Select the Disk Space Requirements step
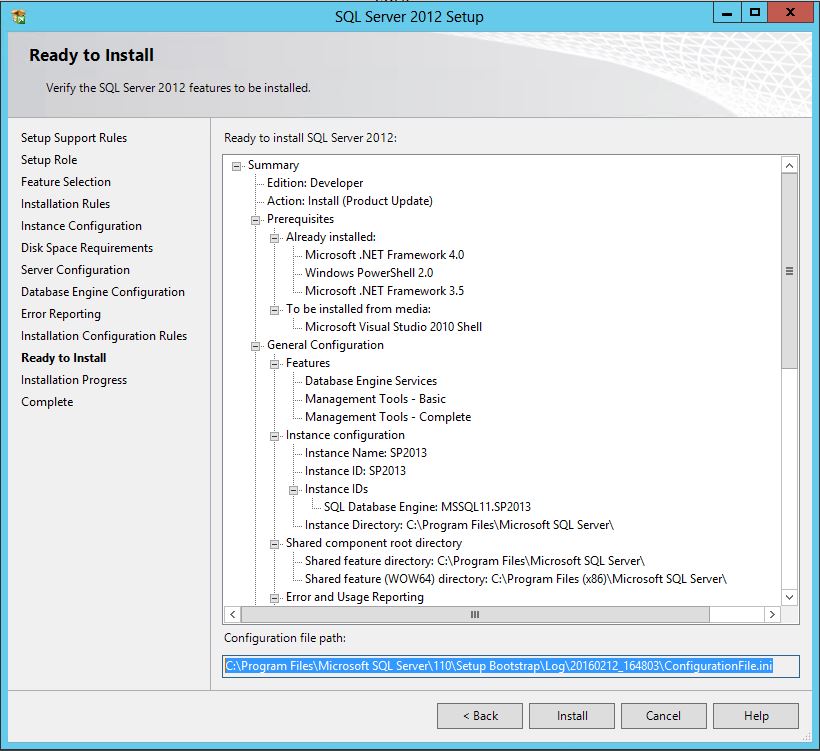The height and width of the screenshot is (751, 820). tap(87, 248)
